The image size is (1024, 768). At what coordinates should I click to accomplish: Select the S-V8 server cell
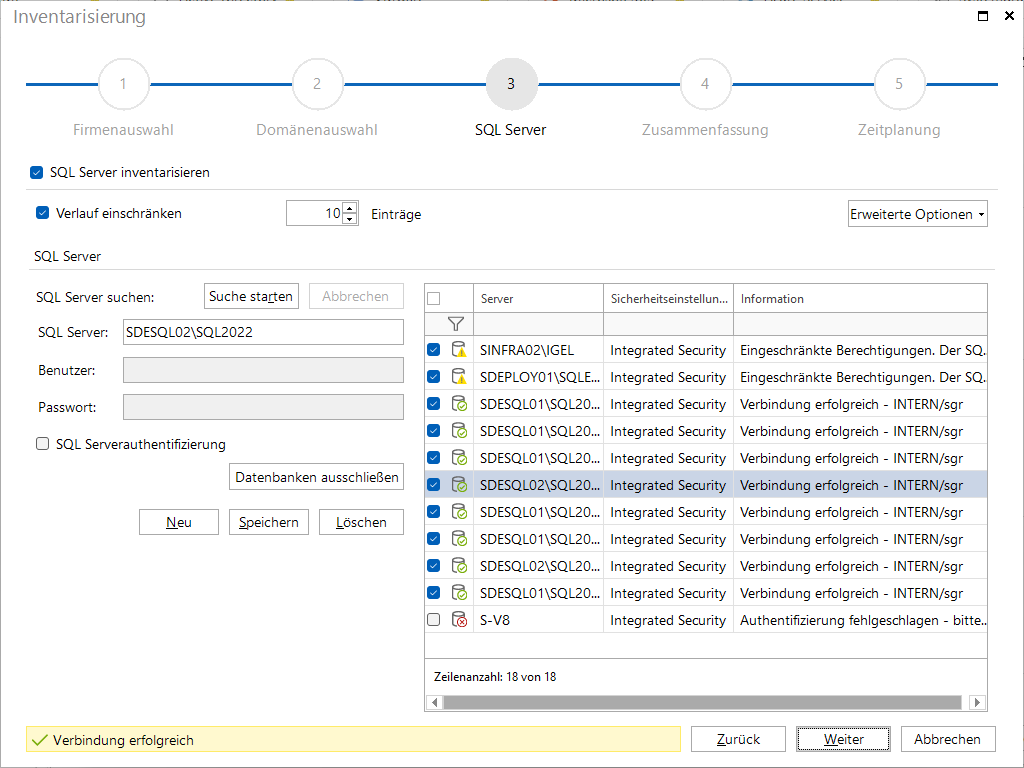pyautogui.click(x=538, y=619)
